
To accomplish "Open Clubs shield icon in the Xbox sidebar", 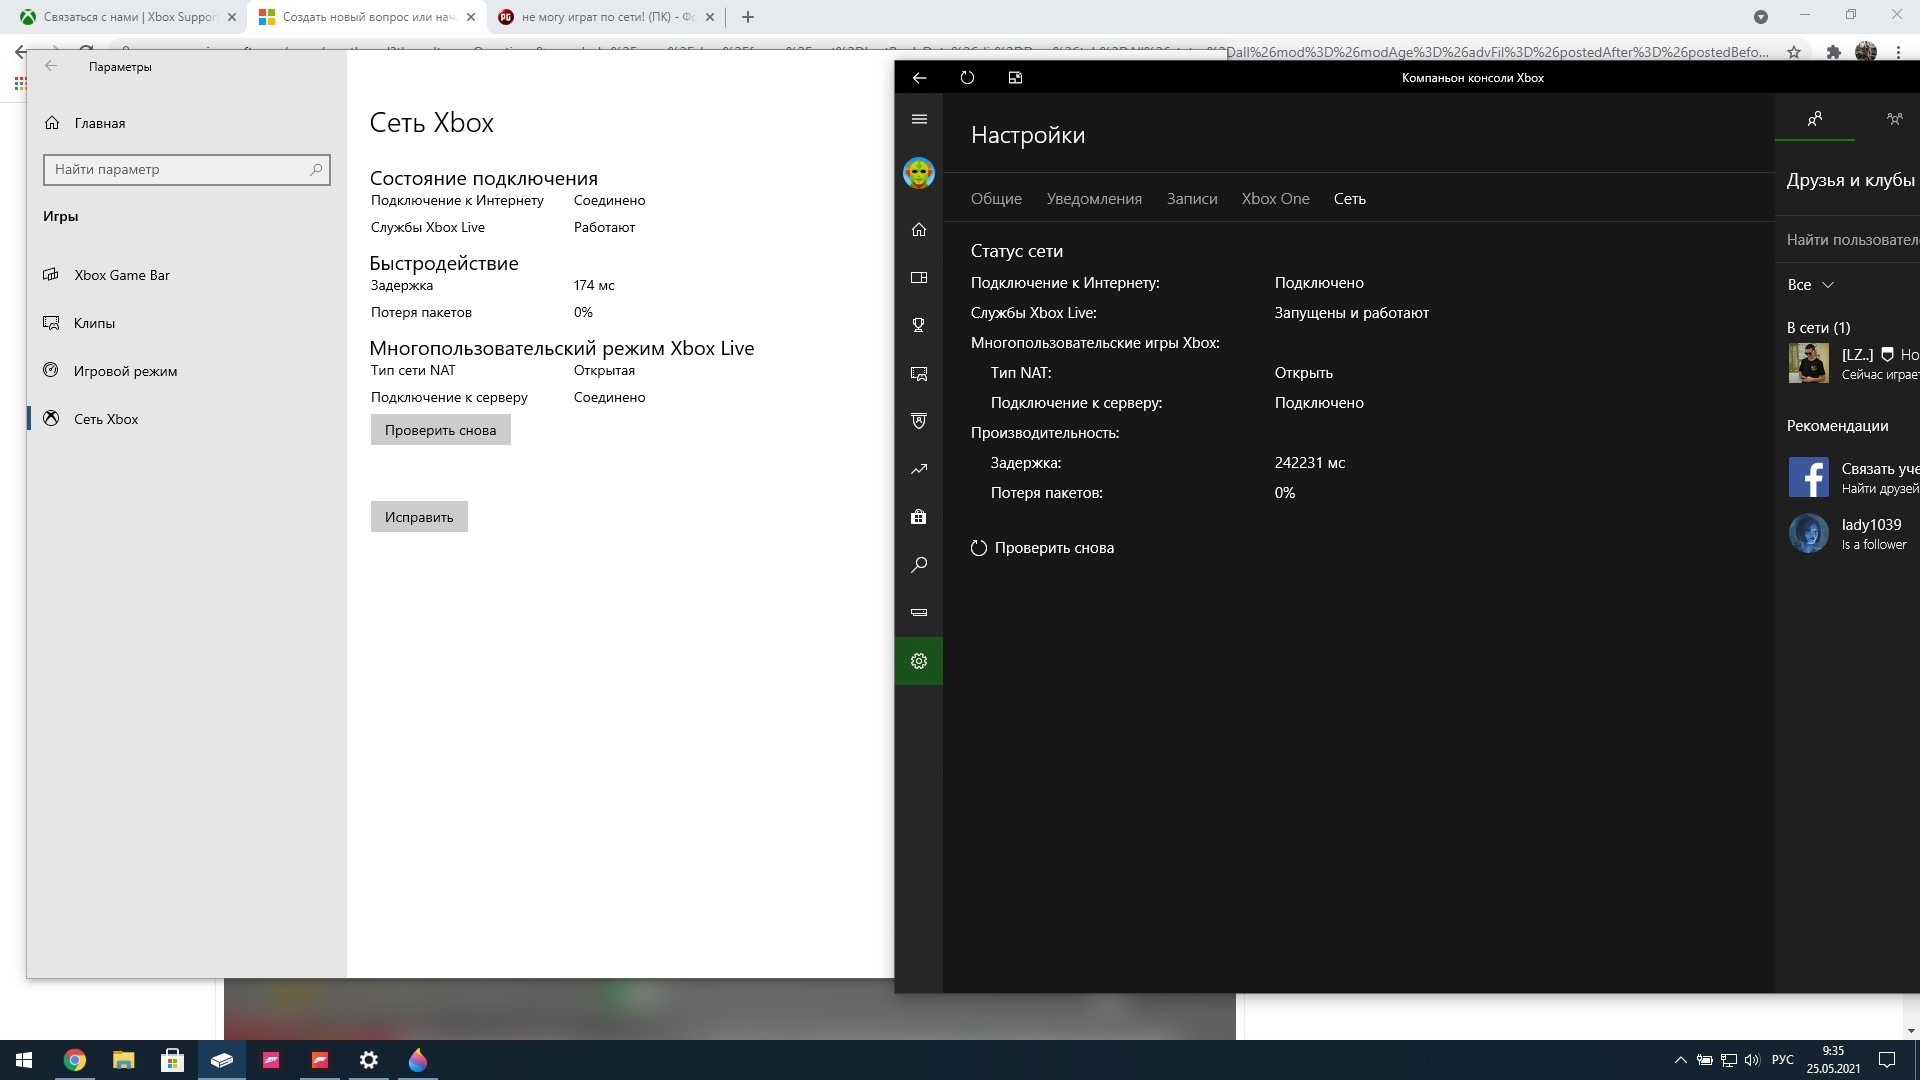I will [919, 421].
